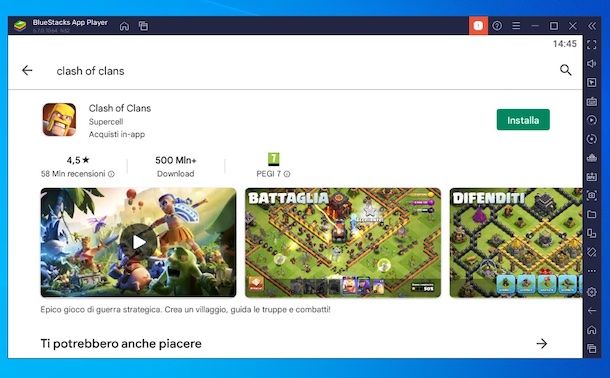Click the volume speaker icon in the sidebar
The width and height of the screenshot is (610, 378).
point(592,63)
